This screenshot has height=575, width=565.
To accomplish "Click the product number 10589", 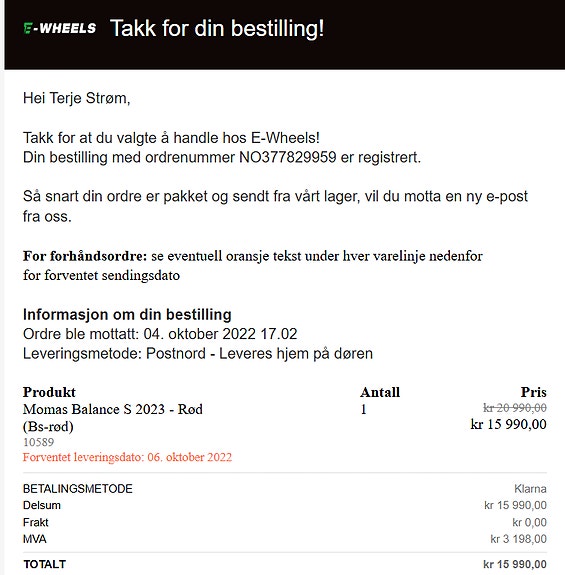I will coord(38,442).
